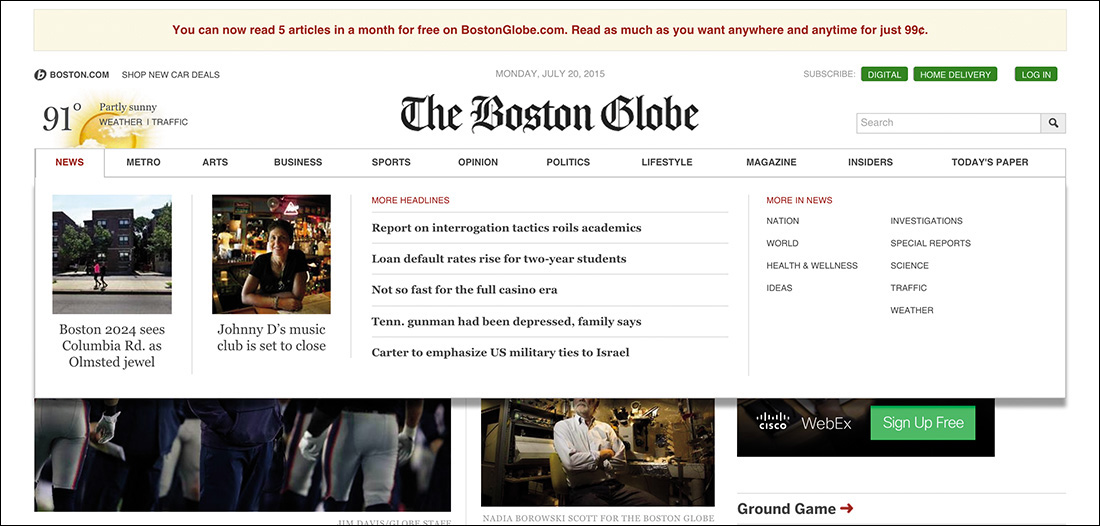Open 'Carter to emphasize US military ties' headline
This screenshot has height=526, width=1100.
point(500,353)
